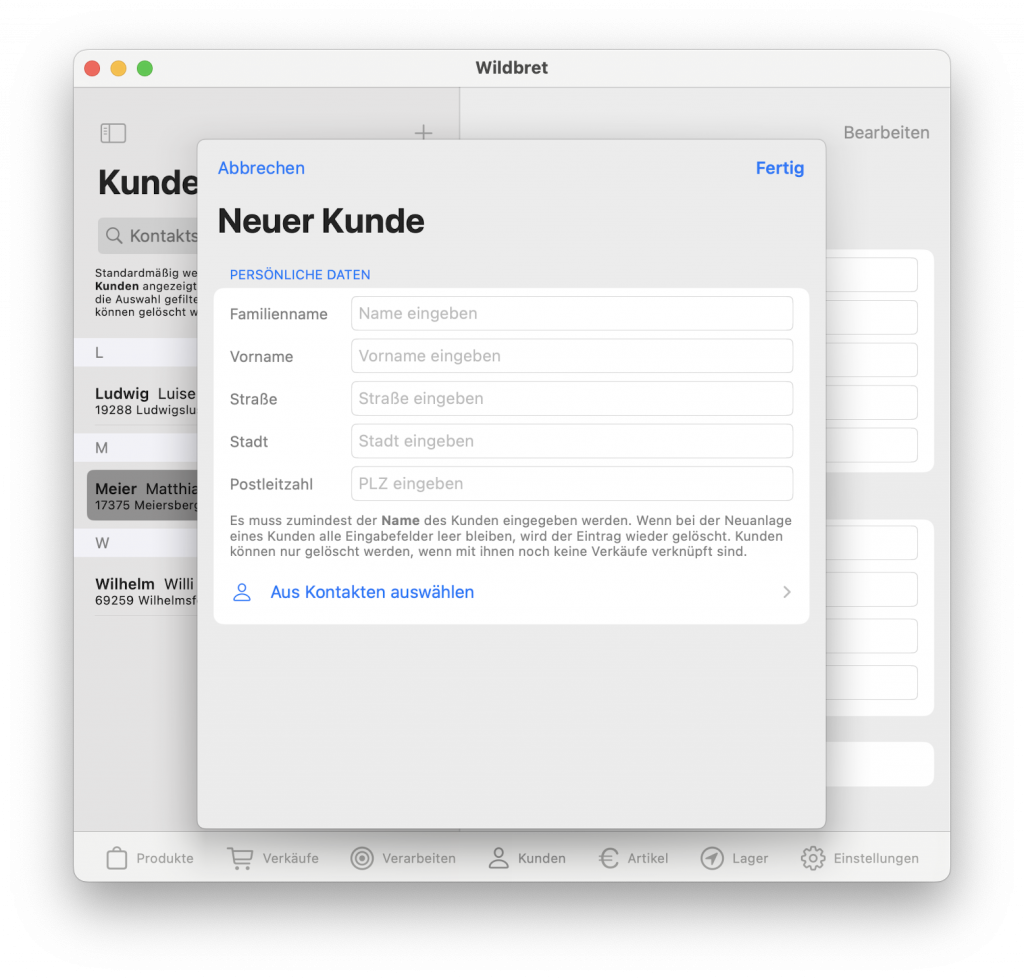Click the Bearbeiten button
The image size is (1024, 979).
[x=886, y=133]
